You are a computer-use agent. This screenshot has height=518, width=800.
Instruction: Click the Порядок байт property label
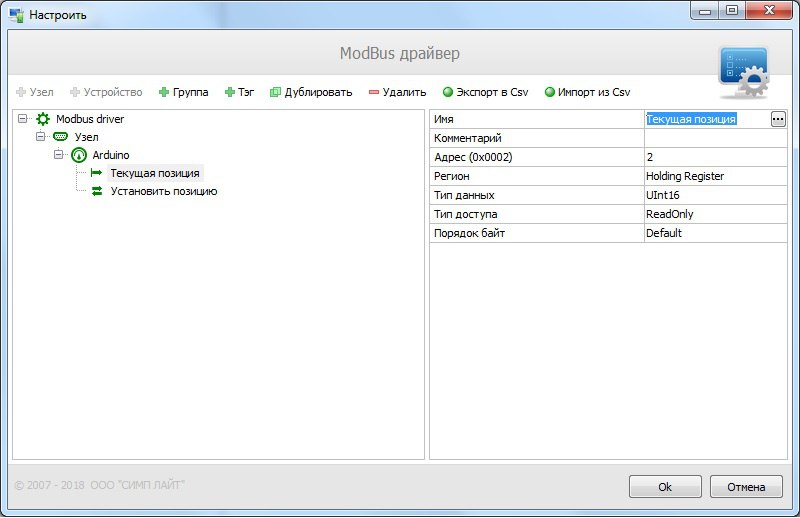[x=469, y=233]
